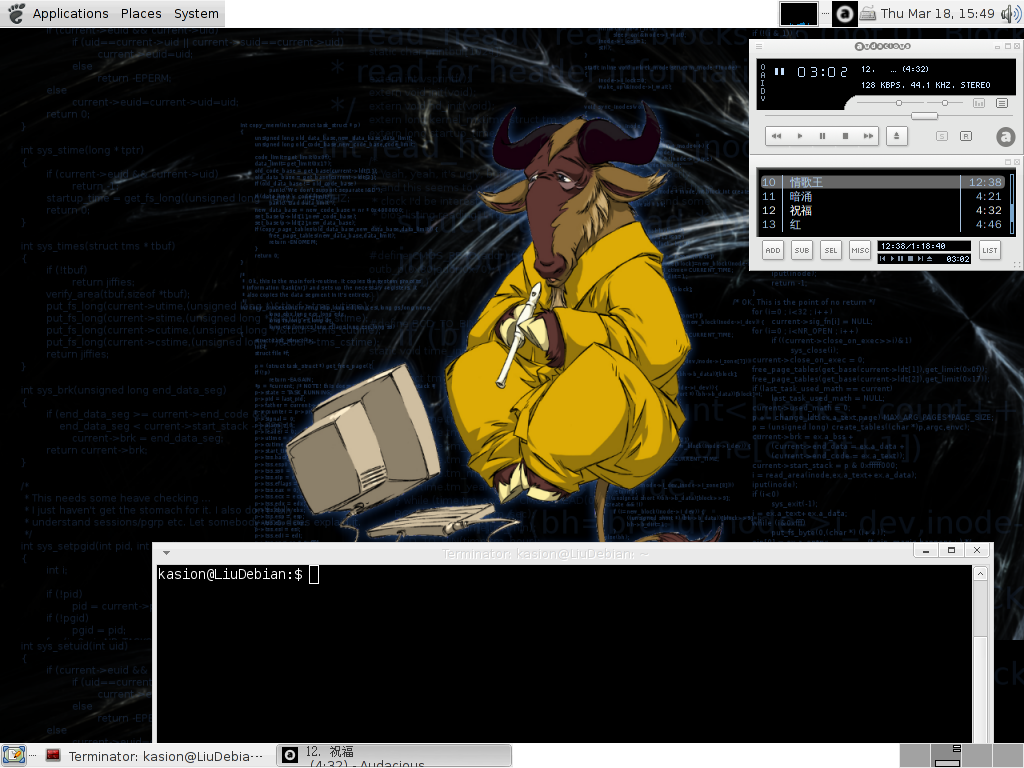Click mini next-track button in playlist footer
Image resolution: width=1024 pixels, height=768 pixels.
[x=920, y=259]
